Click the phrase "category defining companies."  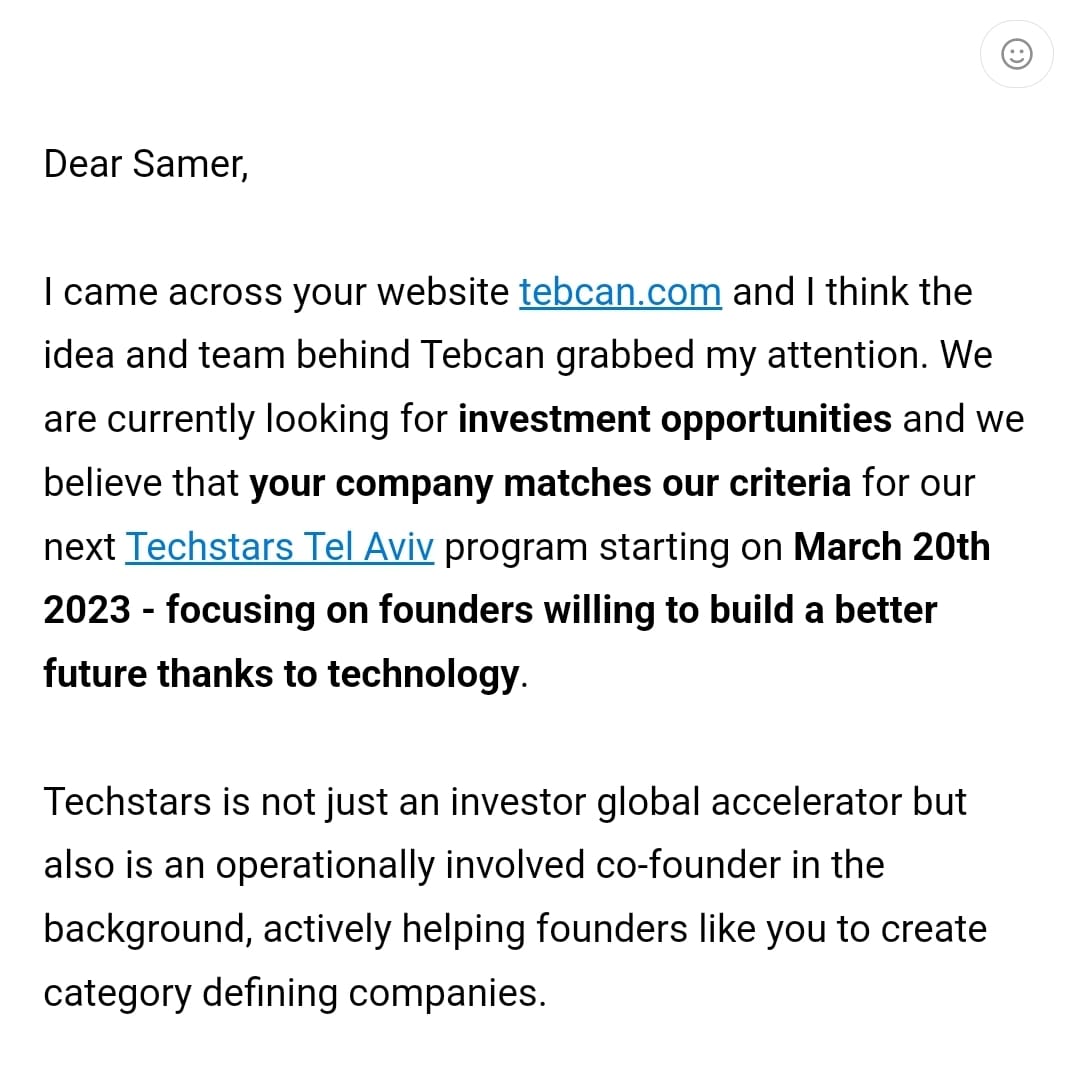click(x=295, y=993)
